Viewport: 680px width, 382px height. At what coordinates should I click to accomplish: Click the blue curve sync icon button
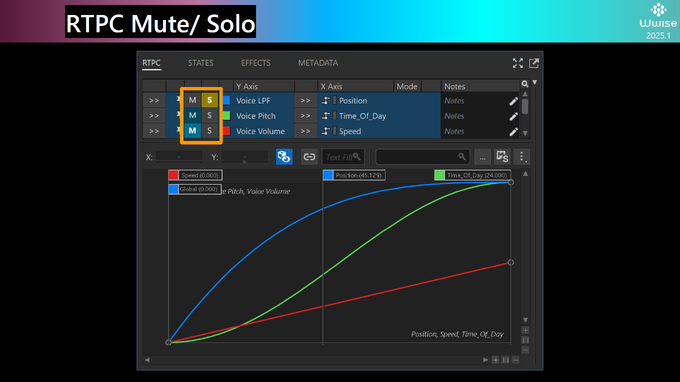(284, 157)
